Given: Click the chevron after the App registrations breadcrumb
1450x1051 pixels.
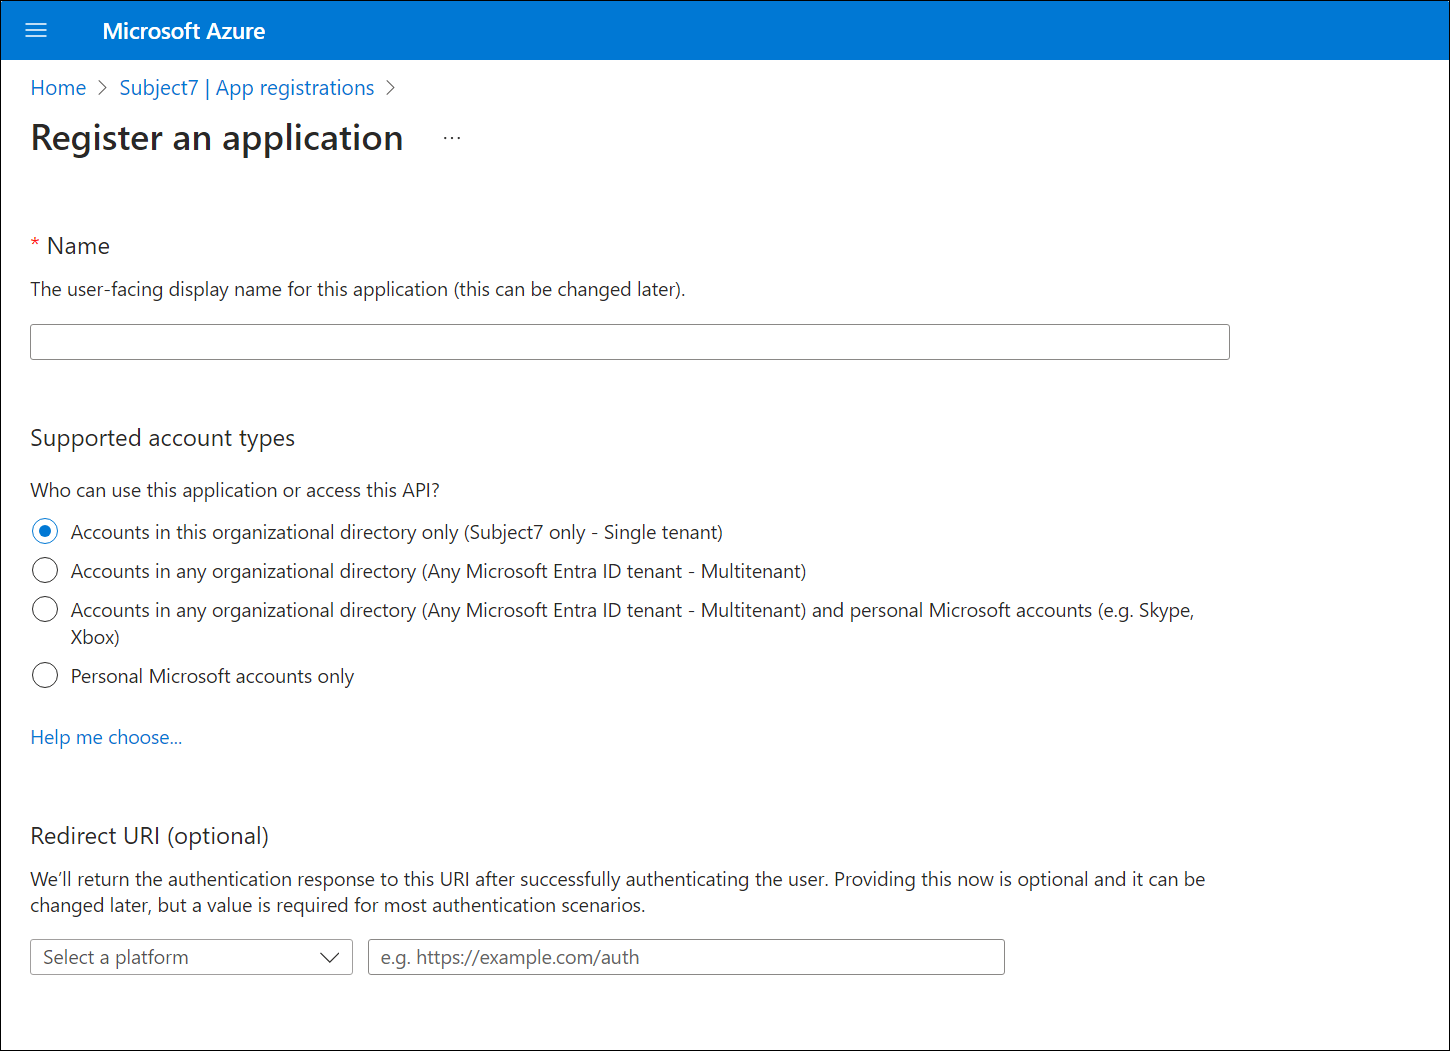Looking at the screenshot, I should [x=391, y=88].
